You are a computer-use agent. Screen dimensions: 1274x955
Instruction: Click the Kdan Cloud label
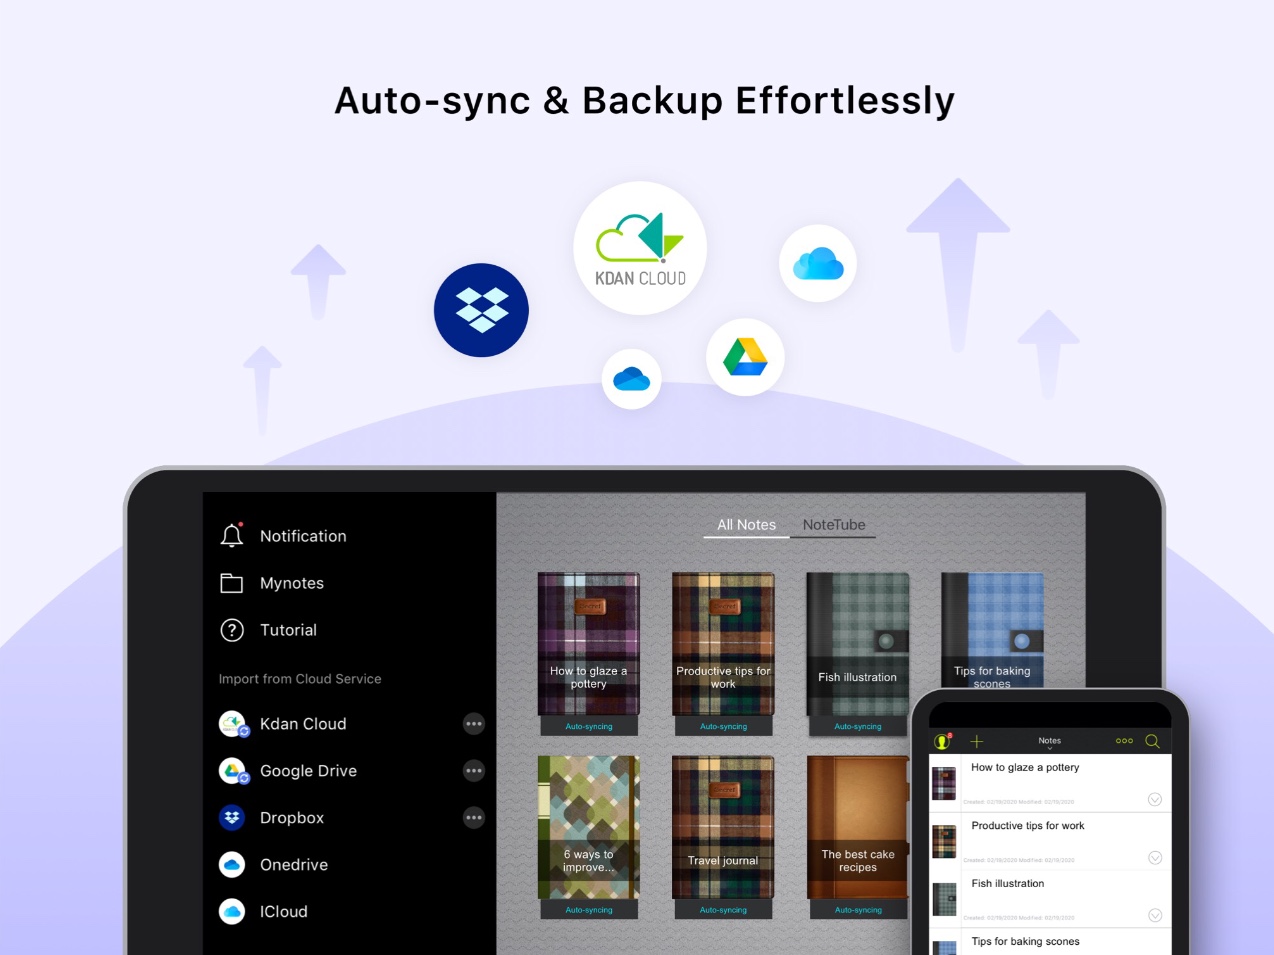point(303,724)
